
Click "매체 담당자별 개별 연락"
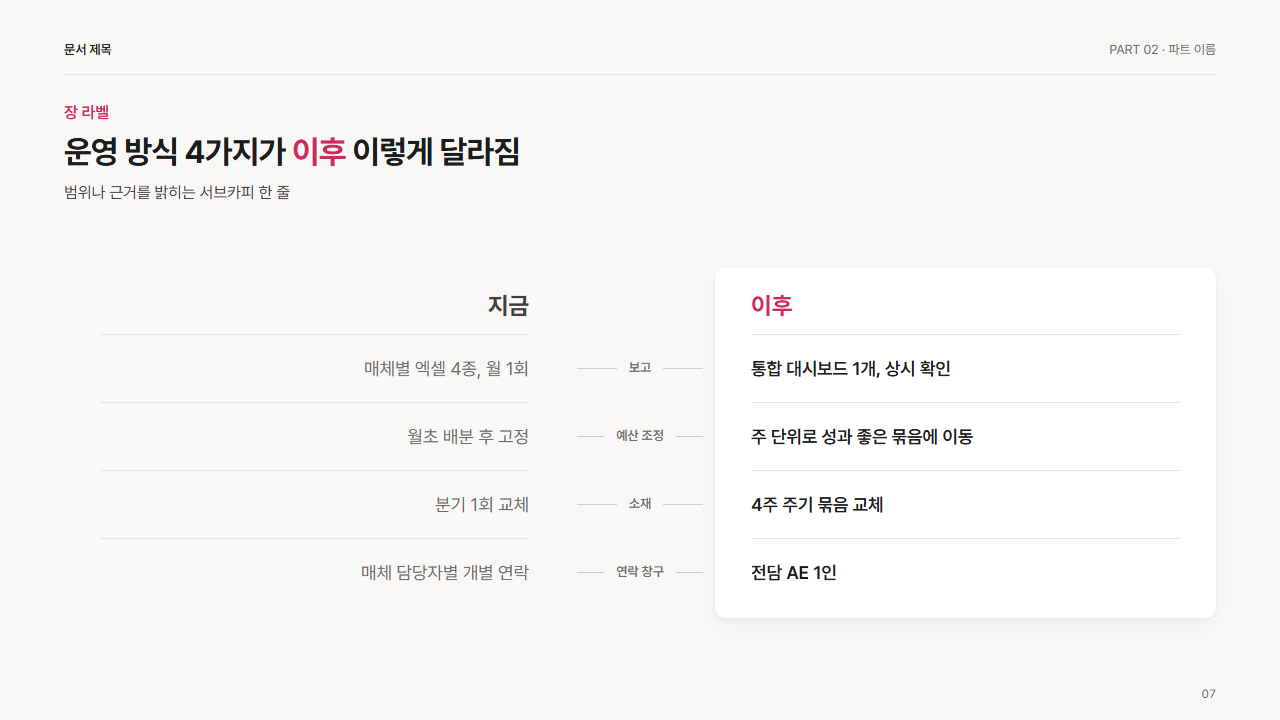coord(445,572)
